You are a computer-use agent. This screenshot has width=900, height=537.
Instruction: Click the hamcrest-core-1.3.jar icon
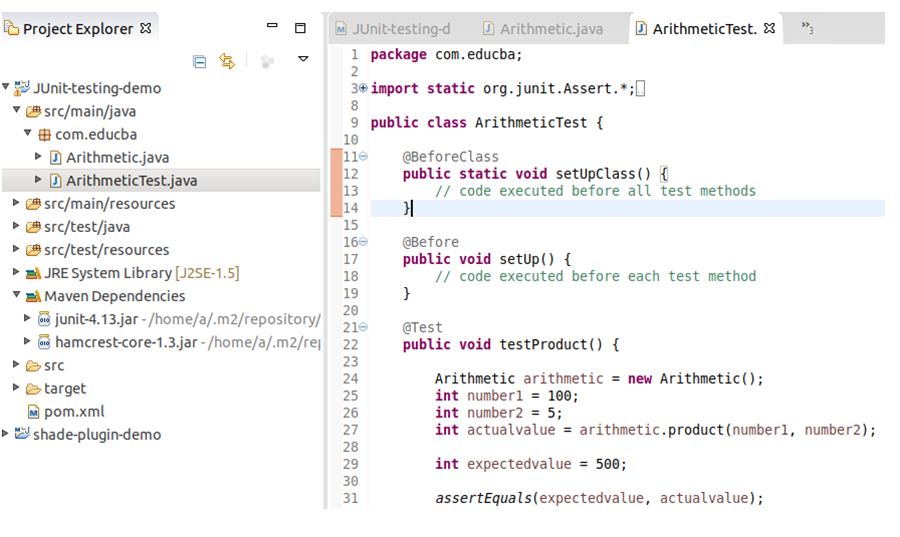click(44, 342)
